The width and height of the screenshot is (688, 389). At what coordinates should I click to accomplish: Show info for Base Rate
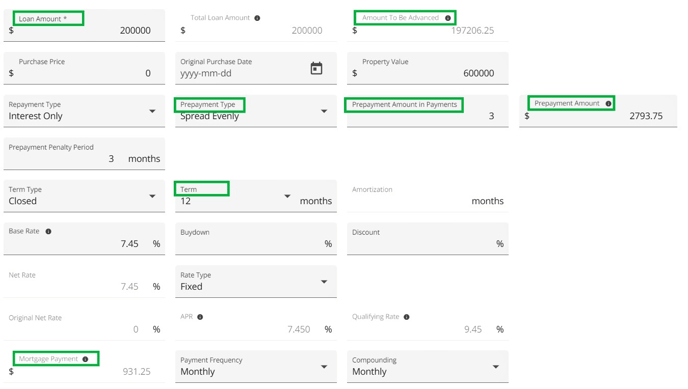(48, 232)
